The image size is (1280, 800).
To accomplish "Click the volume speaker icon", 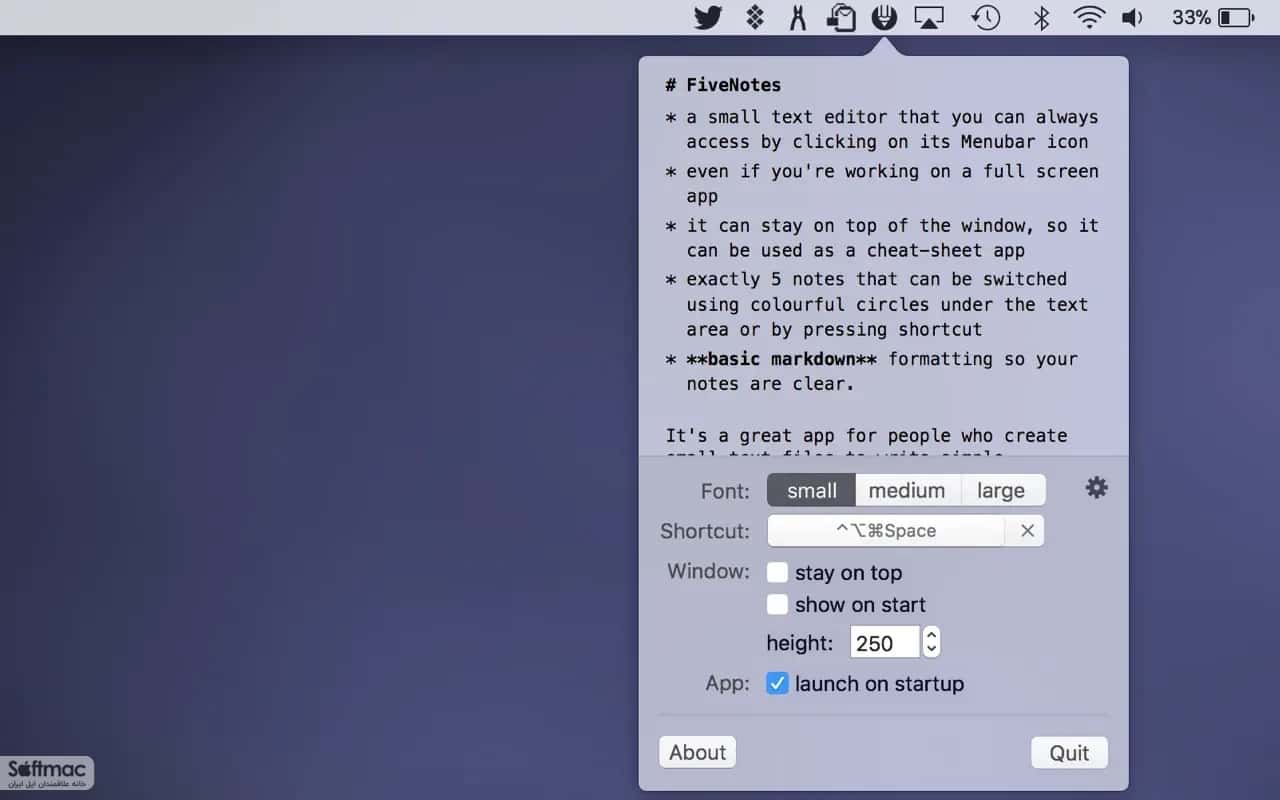I will pos(1132,17).
